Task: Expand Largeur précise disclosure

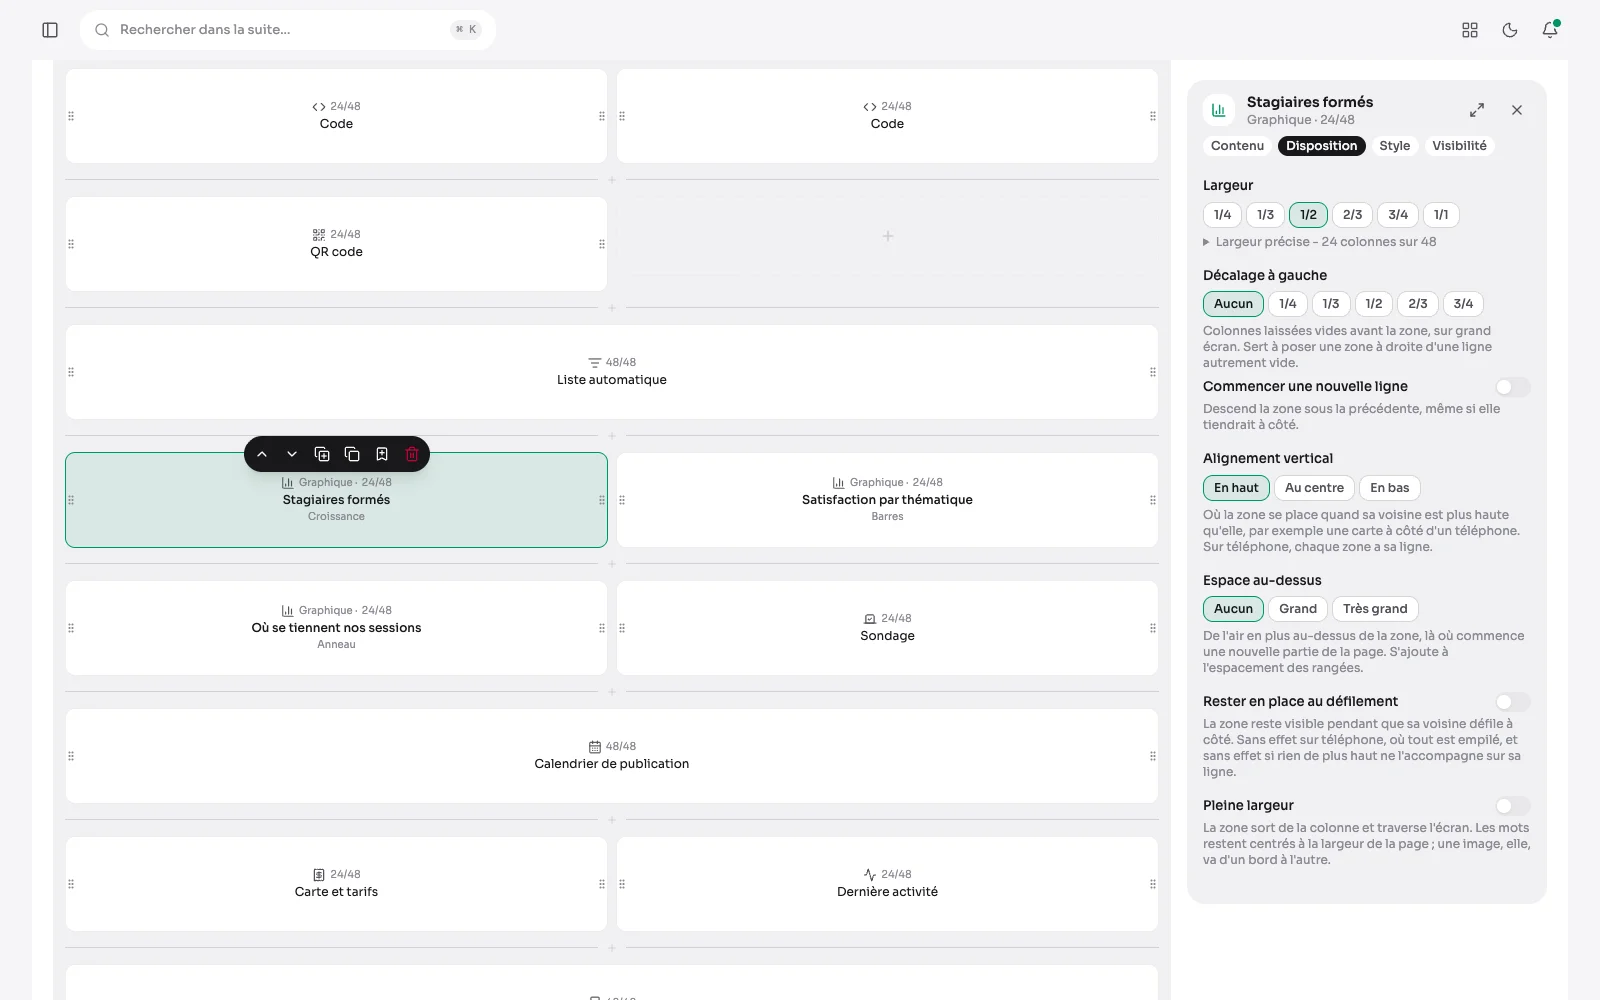Action: [1320, 242]
